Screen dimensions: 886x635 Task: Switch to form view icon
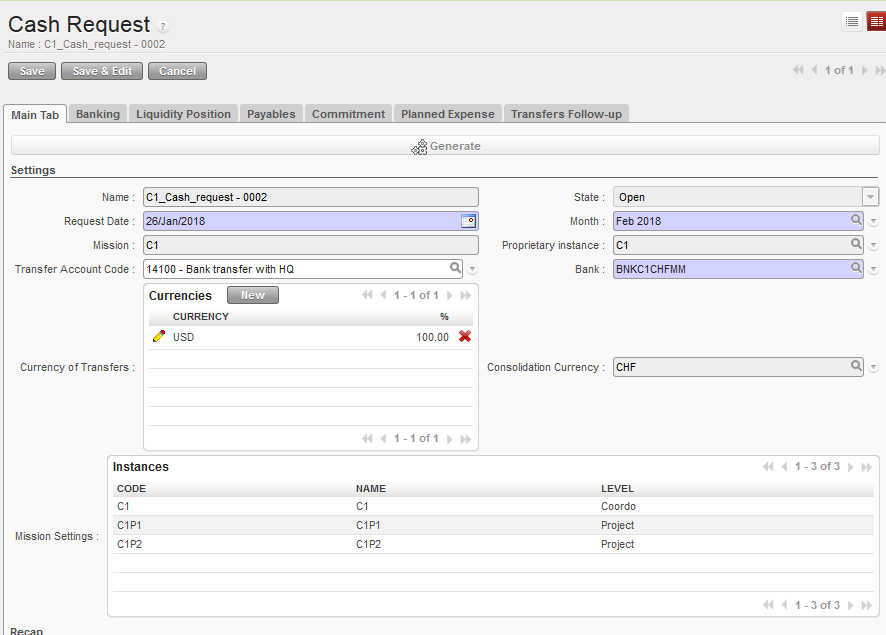pos(876,21)
